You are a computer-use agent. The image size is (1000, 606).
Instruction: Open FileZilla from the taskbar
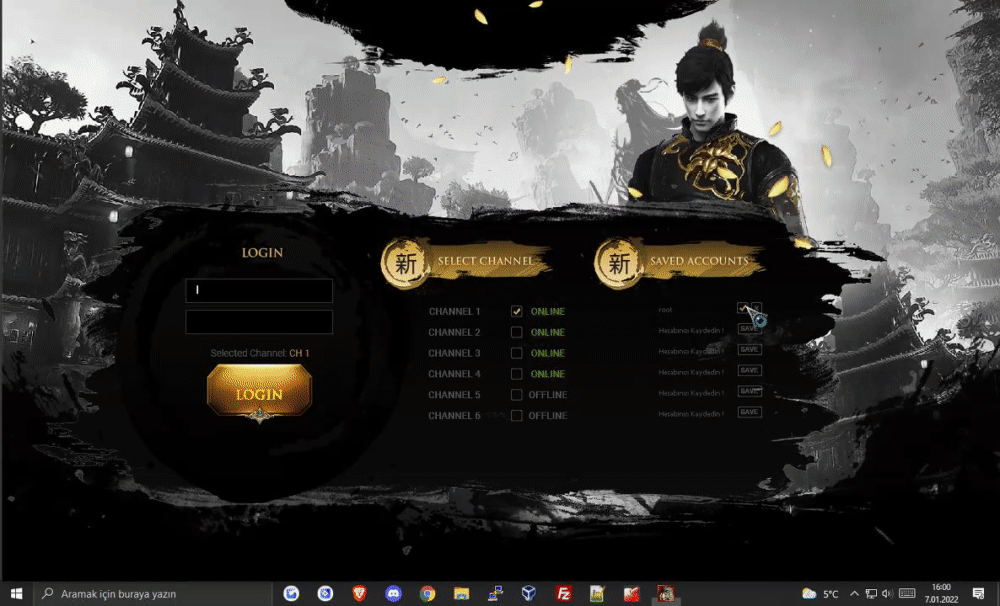click(x=563, y=593)
